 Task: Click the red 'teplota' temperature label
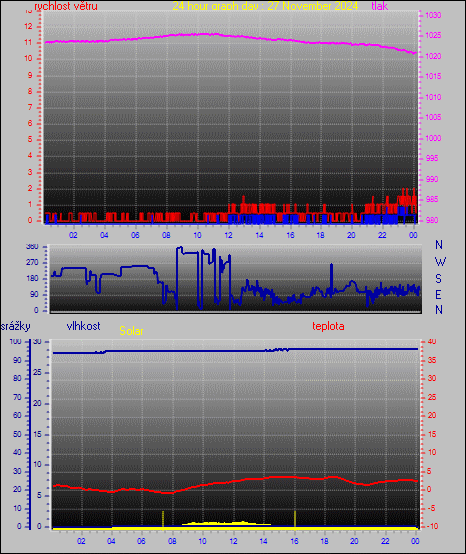[328, 326]
